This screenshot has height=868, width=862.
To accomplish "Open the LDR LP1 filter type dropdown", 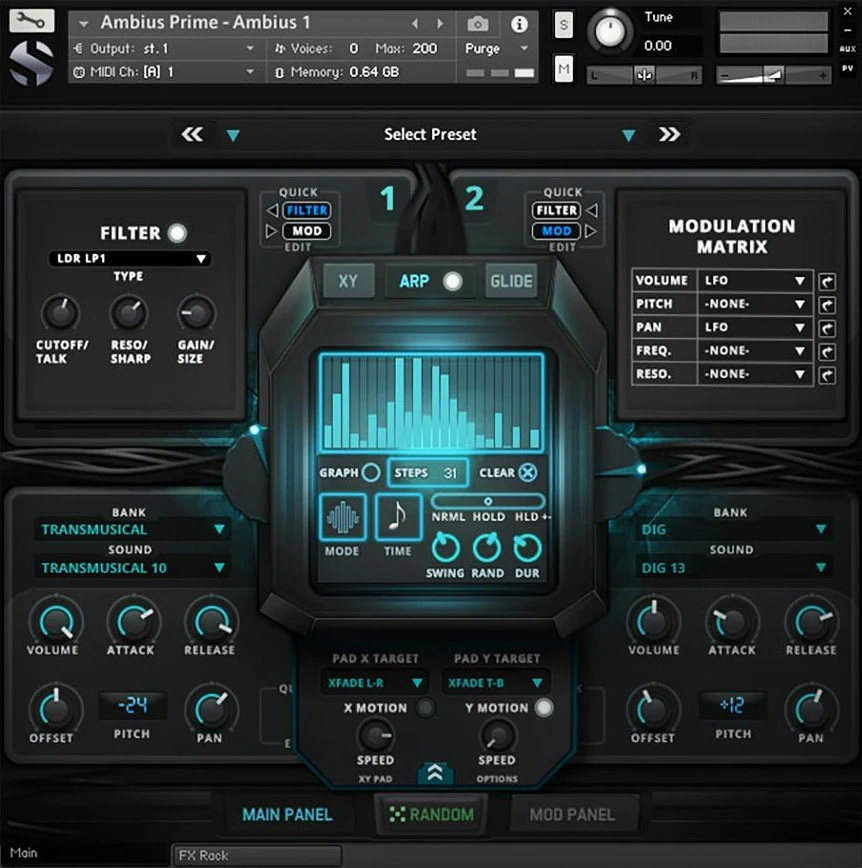I will [130, 259].
